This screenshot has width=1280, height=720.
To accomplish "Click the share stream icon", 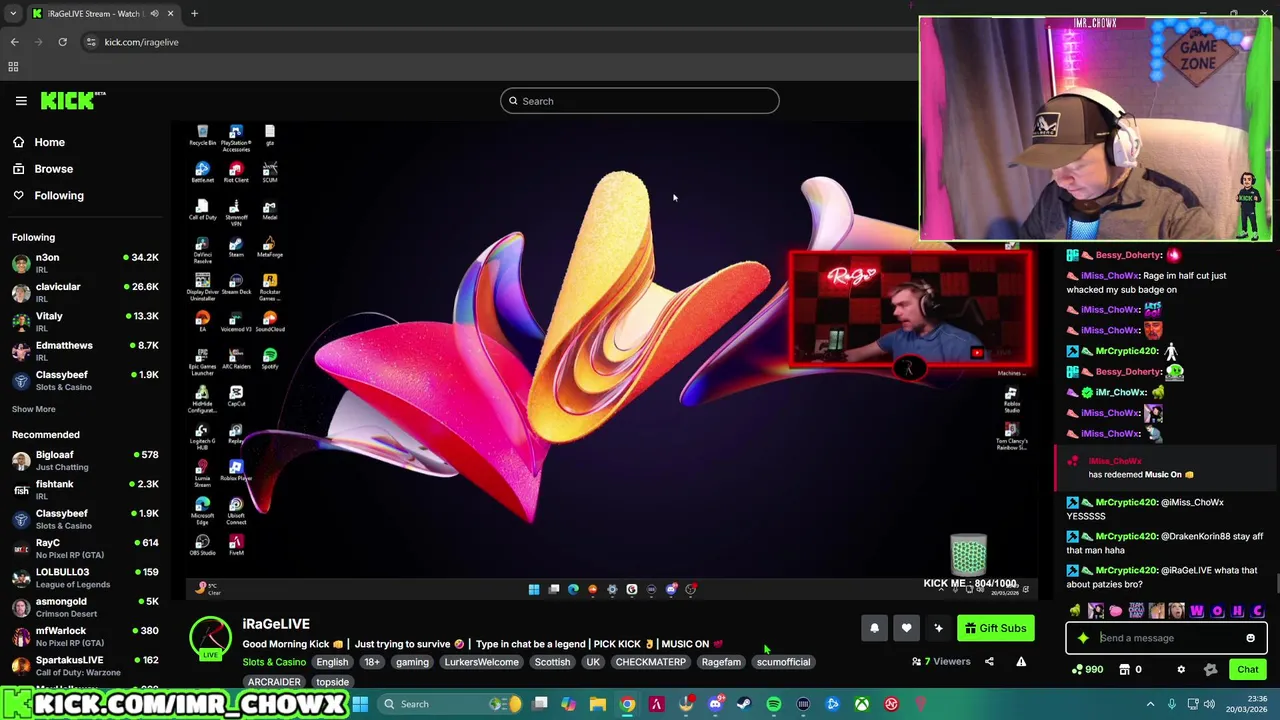I will pos(989,662).
